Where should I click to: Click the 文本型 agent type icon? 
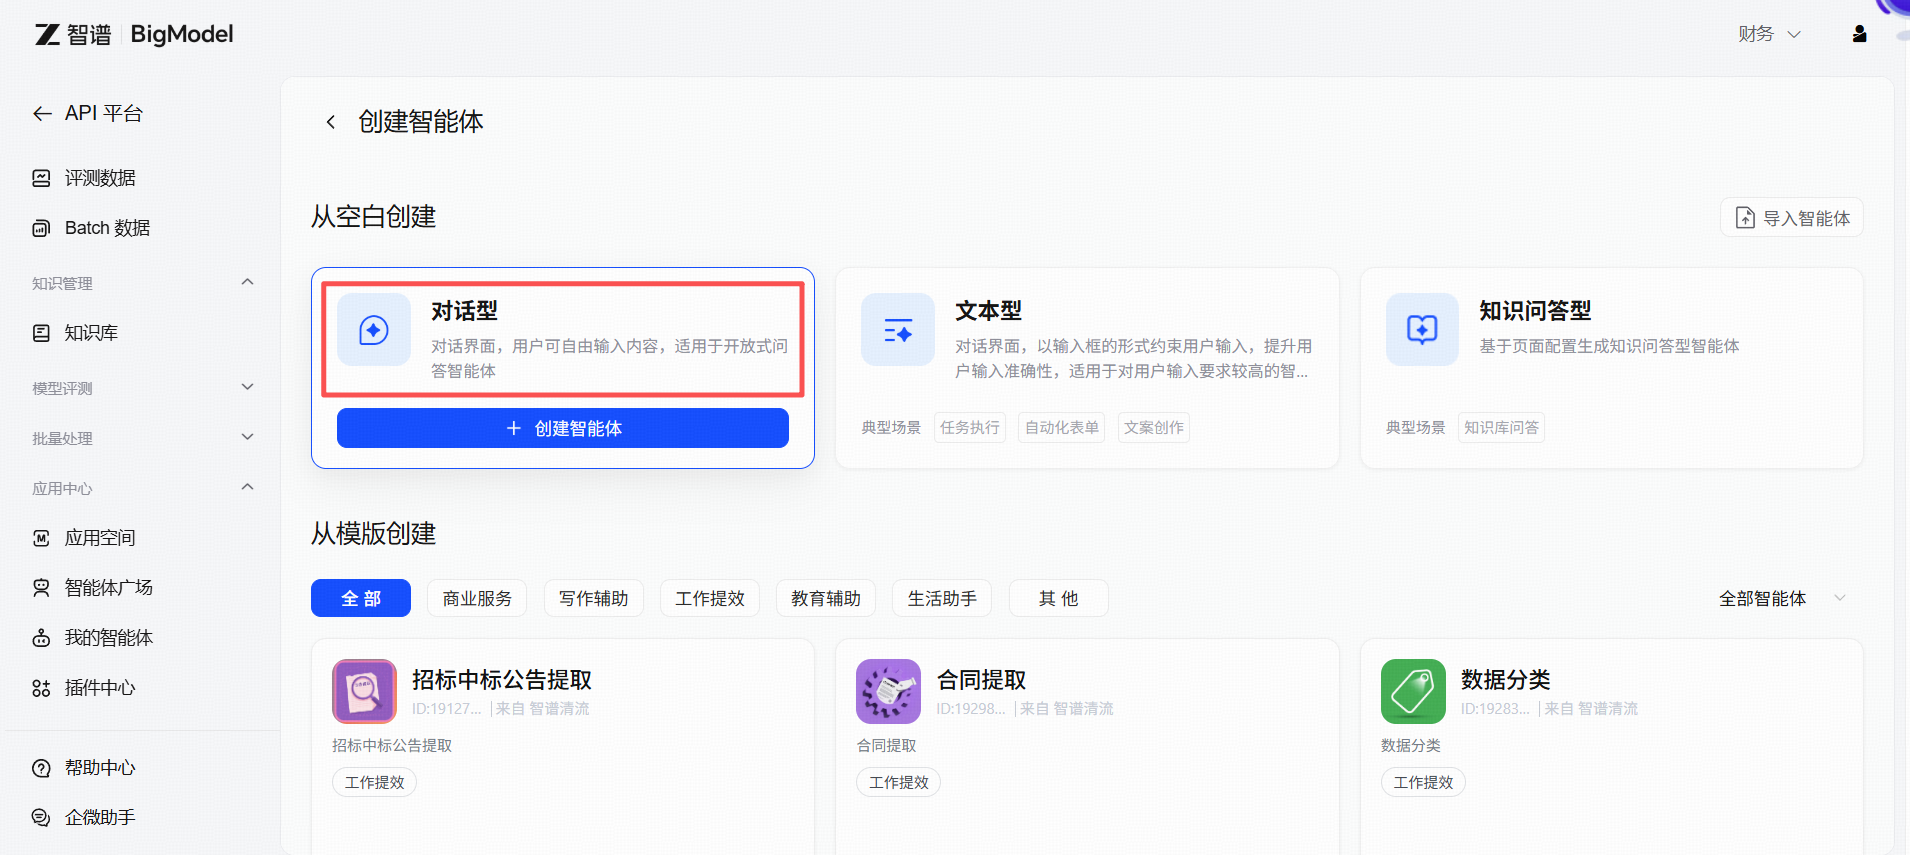(x=898, y=330)
